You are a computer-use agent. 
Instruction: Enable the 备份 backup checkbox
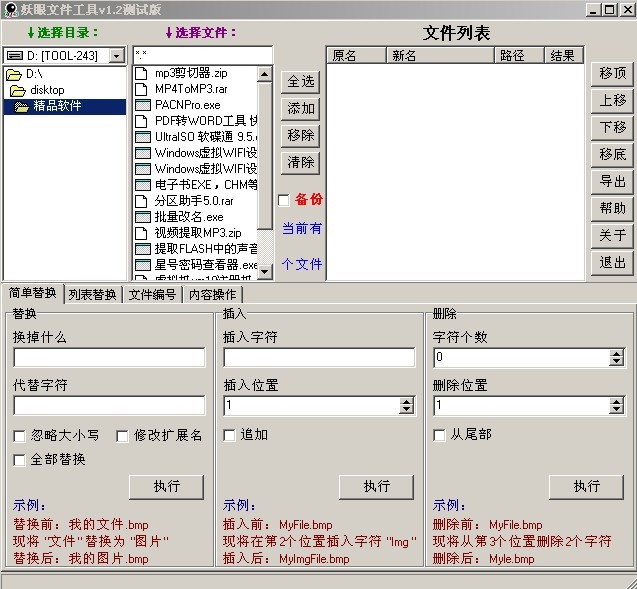(x=284, y=200)
